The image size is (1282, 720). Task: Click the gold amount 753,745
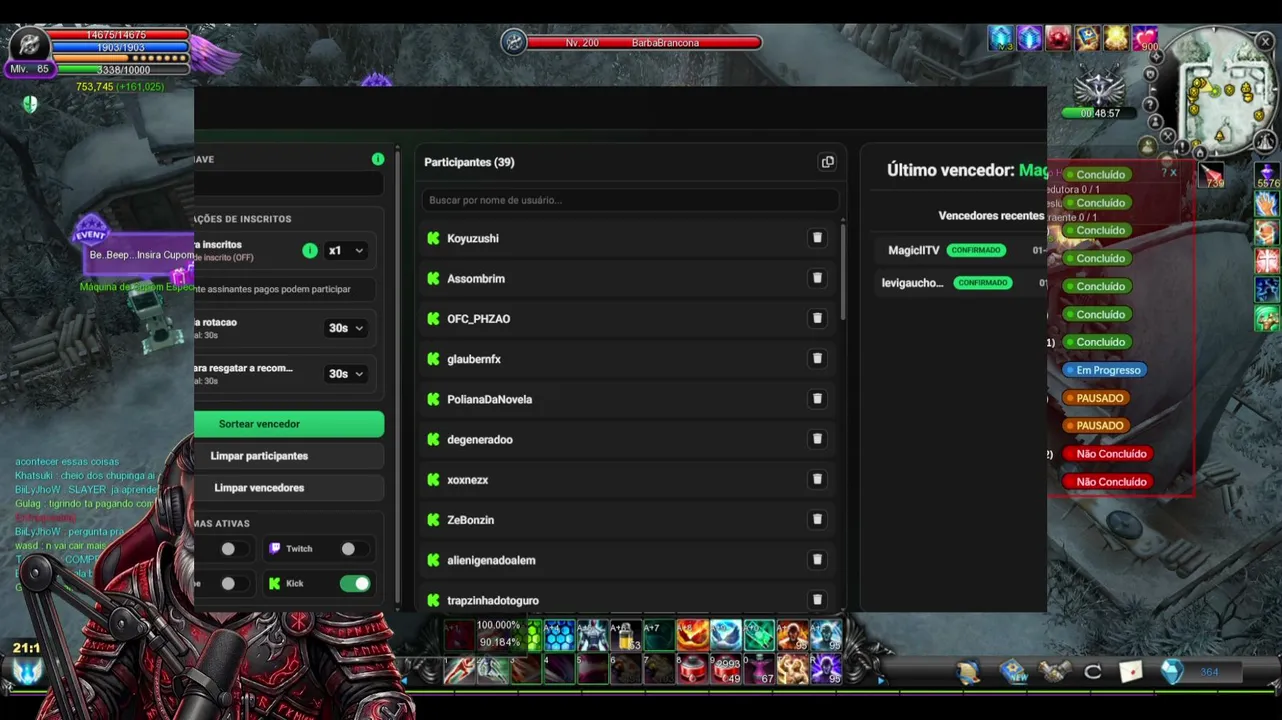point(94,87)
